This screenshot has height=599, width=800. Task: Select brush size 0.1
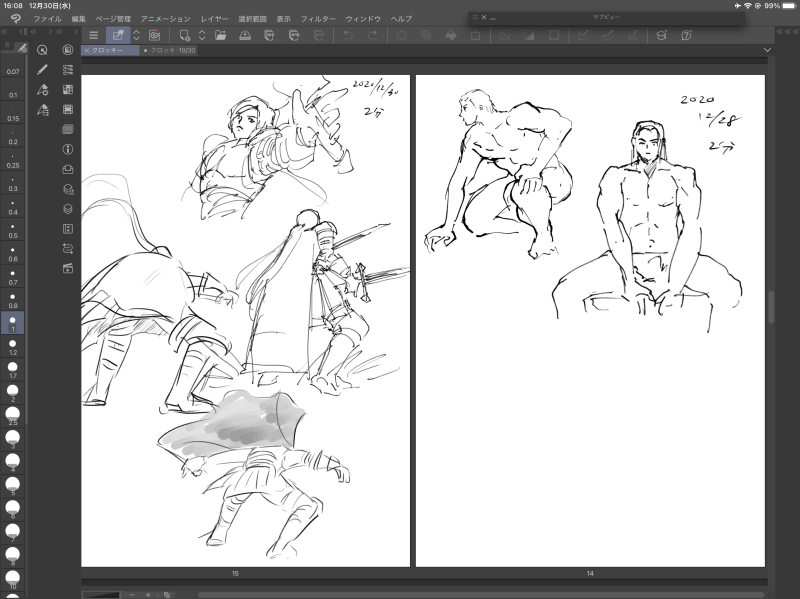pos(13,91)
